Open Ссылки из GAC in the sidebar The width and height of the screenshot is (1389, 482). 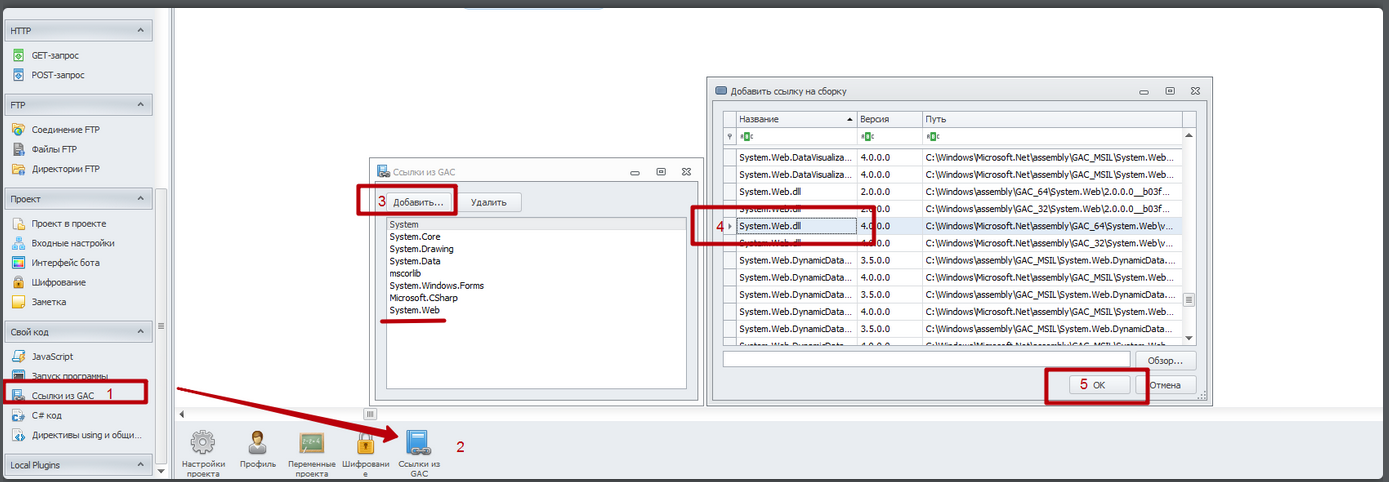point(63,396)
